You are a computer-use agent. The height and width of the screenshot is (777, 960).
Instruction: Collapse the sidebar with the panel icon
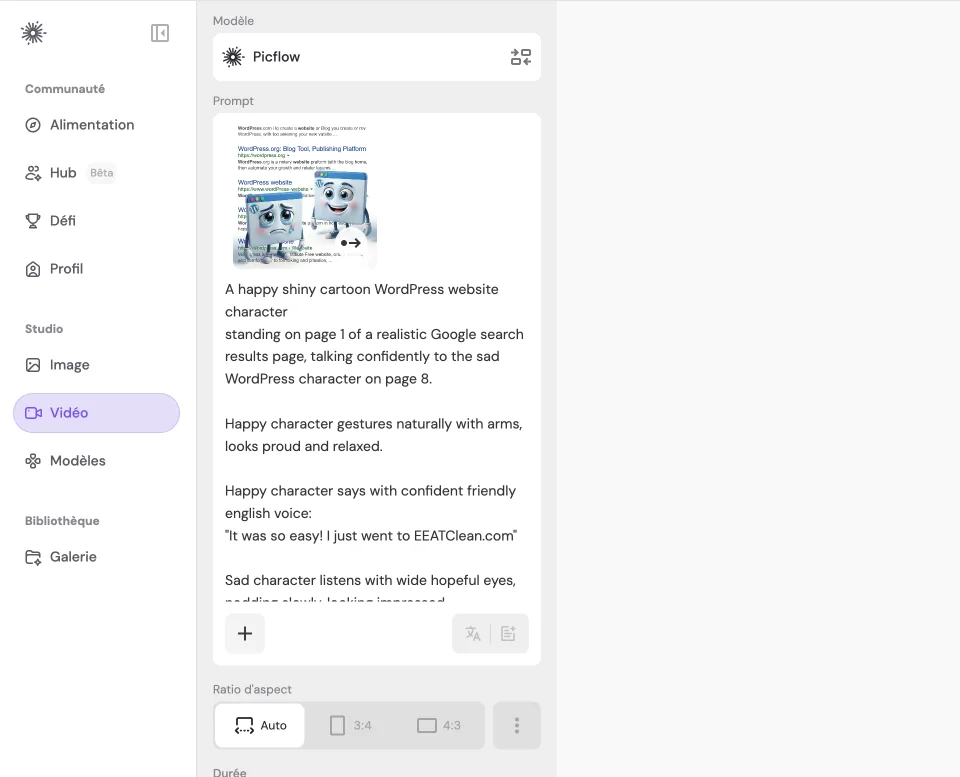[160, 33]
